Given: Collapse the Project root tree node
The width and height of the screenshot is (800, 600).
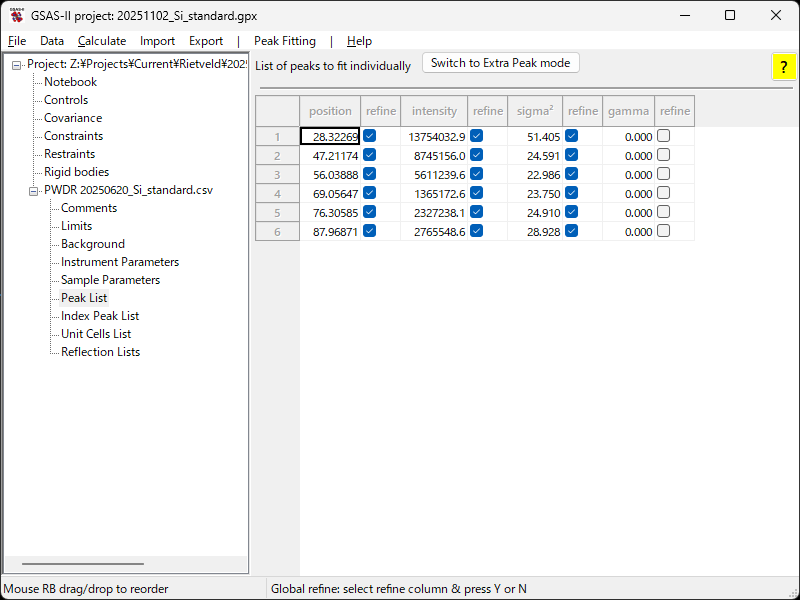Looking at the screenshot, I should [x=17, y=65].
